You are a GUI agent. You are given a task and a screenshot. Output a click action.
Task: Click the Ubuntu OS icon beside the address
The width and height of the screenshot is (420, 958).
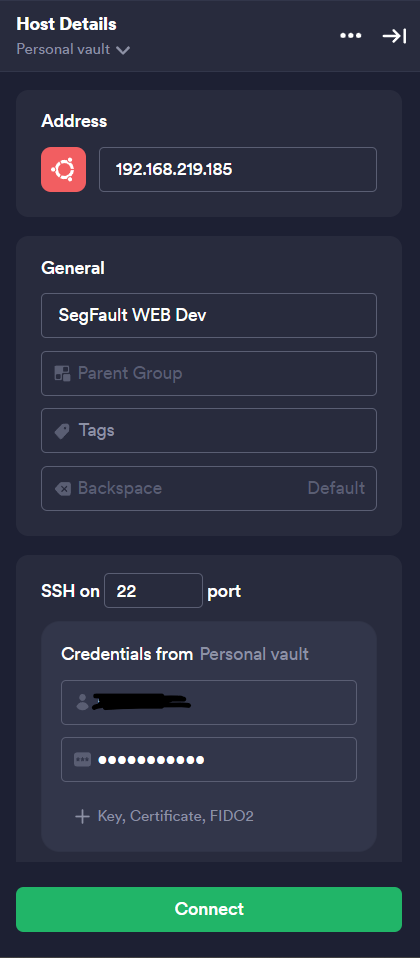[x=64, y=169]
